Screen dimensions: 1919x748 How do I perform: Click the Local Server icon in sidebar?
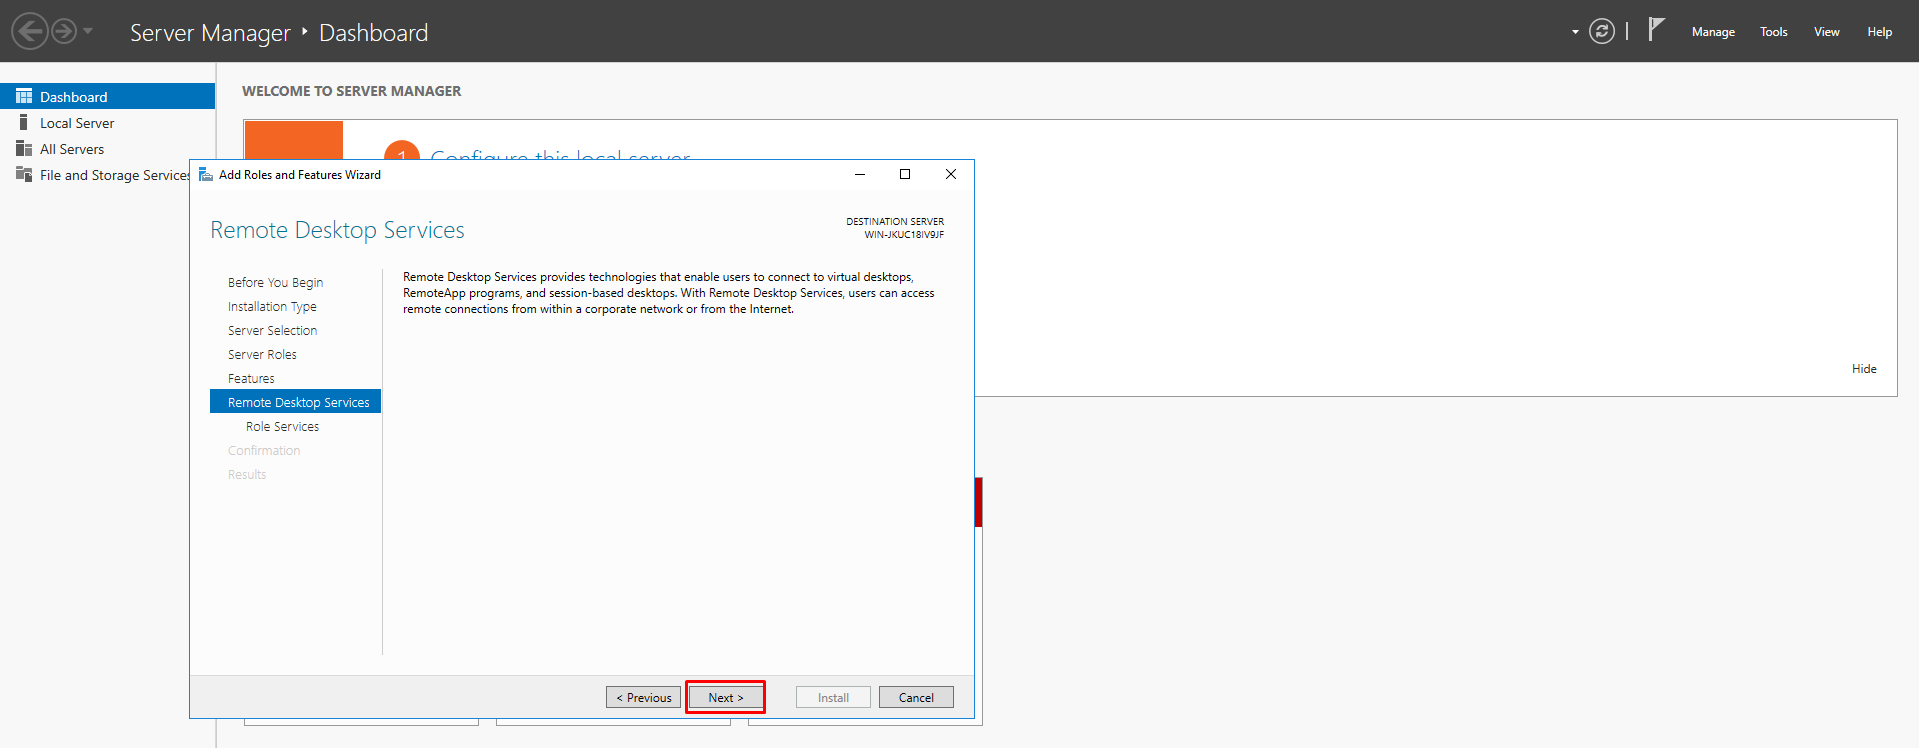[x=24, y=122]
